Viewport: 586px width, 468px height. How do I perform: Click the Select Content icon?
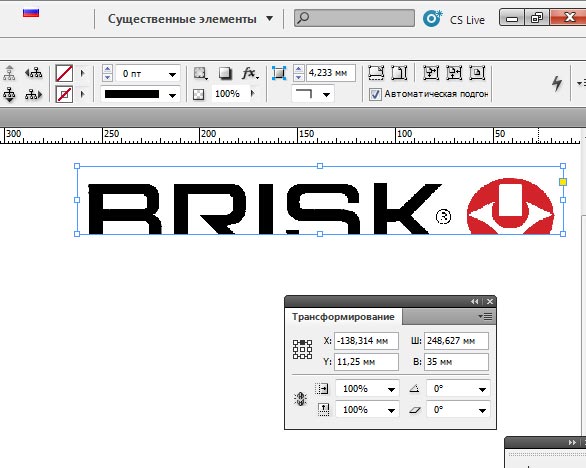coord(9,95)
